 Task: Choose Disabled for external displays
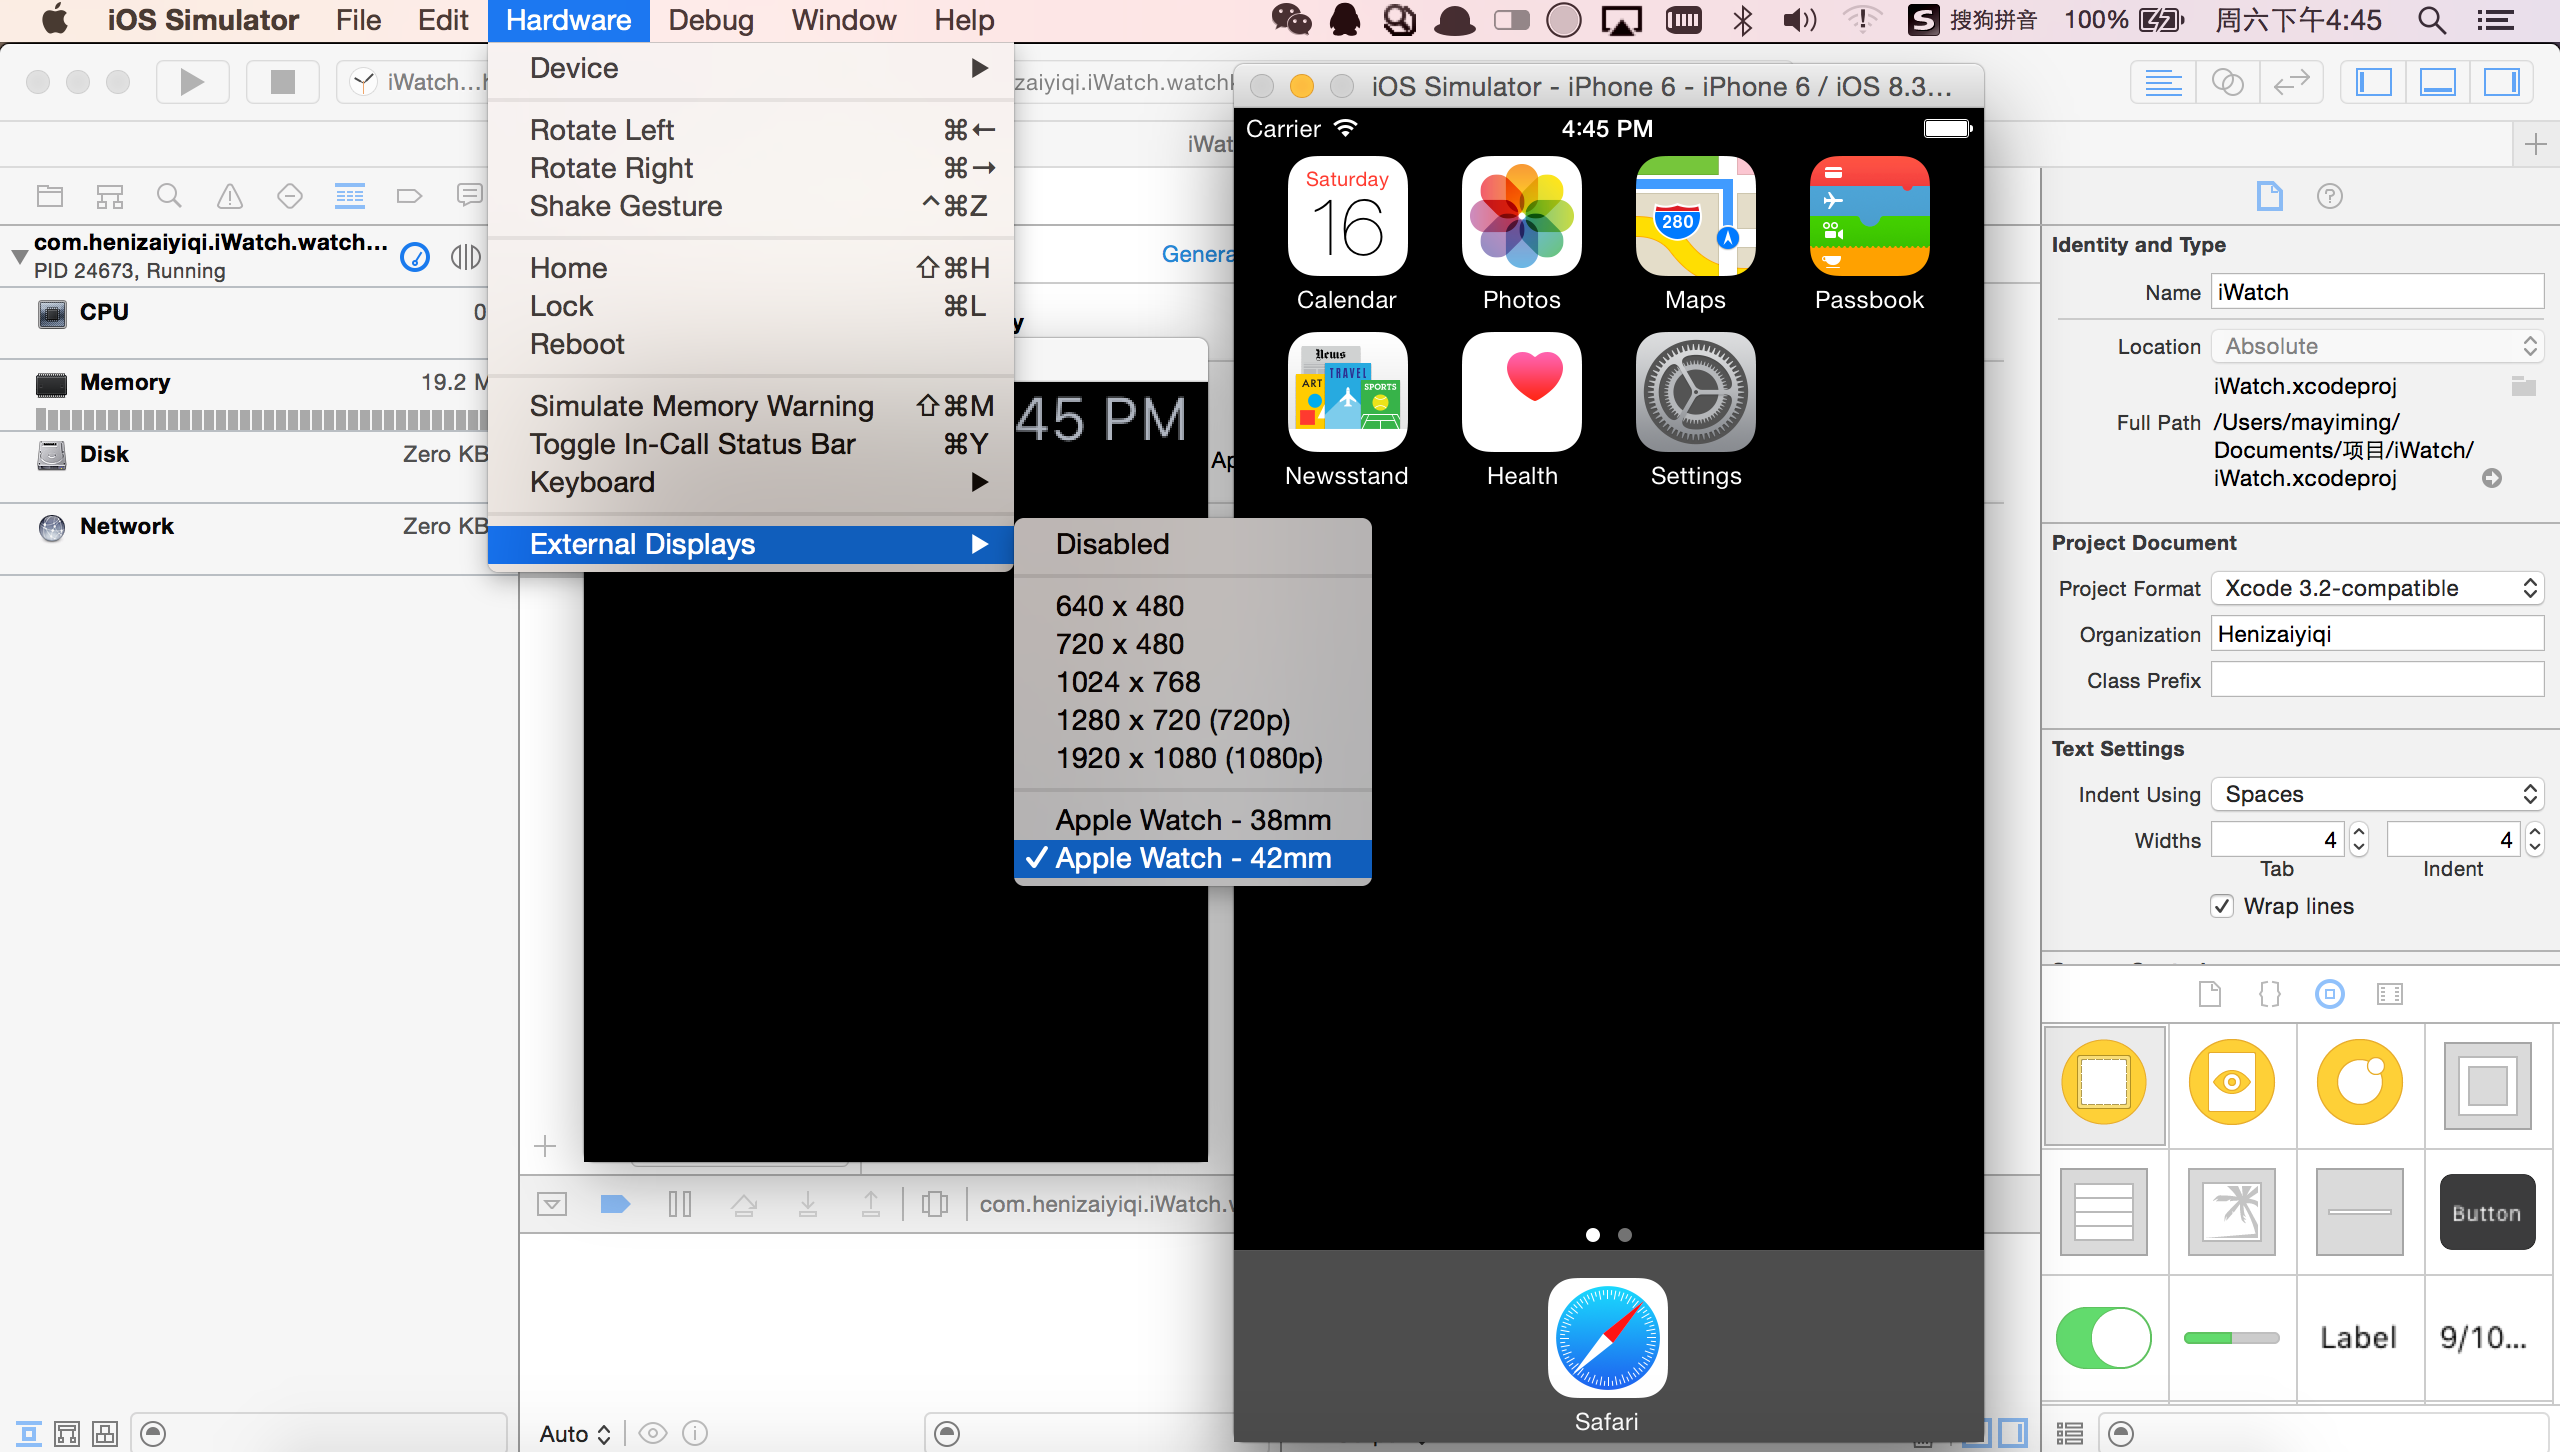[1193, 544]
